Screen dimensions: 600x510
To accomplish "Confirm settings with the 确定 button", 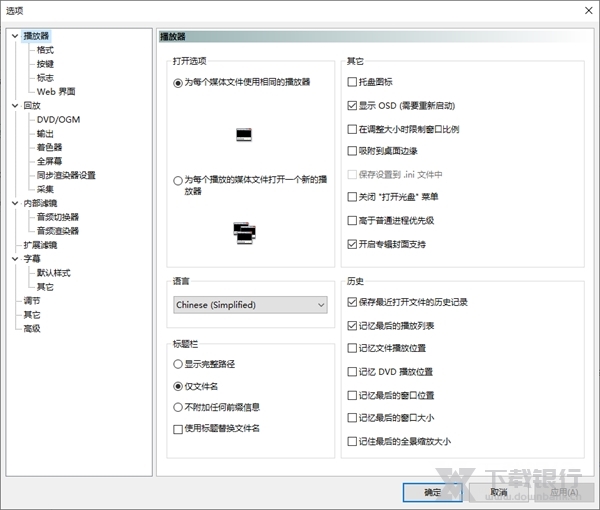I will click(432, 492).
